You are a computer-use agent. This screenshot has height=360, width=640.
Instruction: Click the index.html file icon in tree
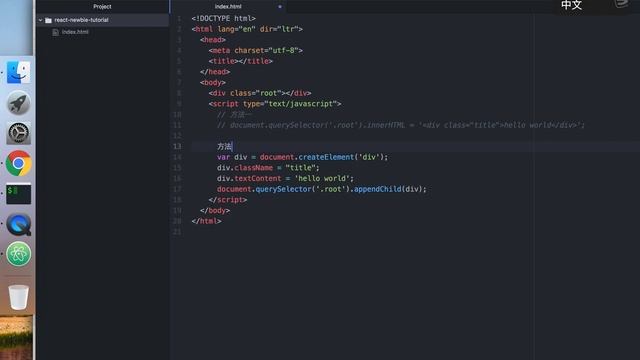56,32
